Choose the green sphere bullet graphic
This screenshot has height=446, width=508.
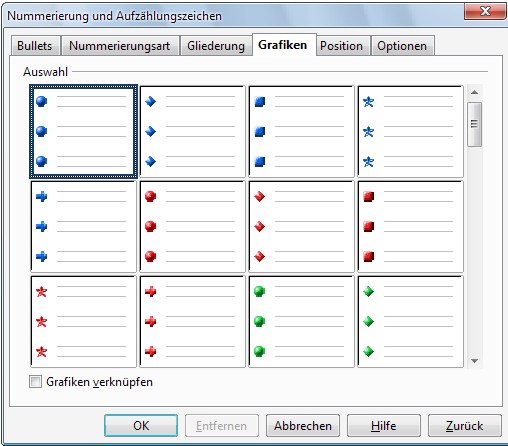301,322
